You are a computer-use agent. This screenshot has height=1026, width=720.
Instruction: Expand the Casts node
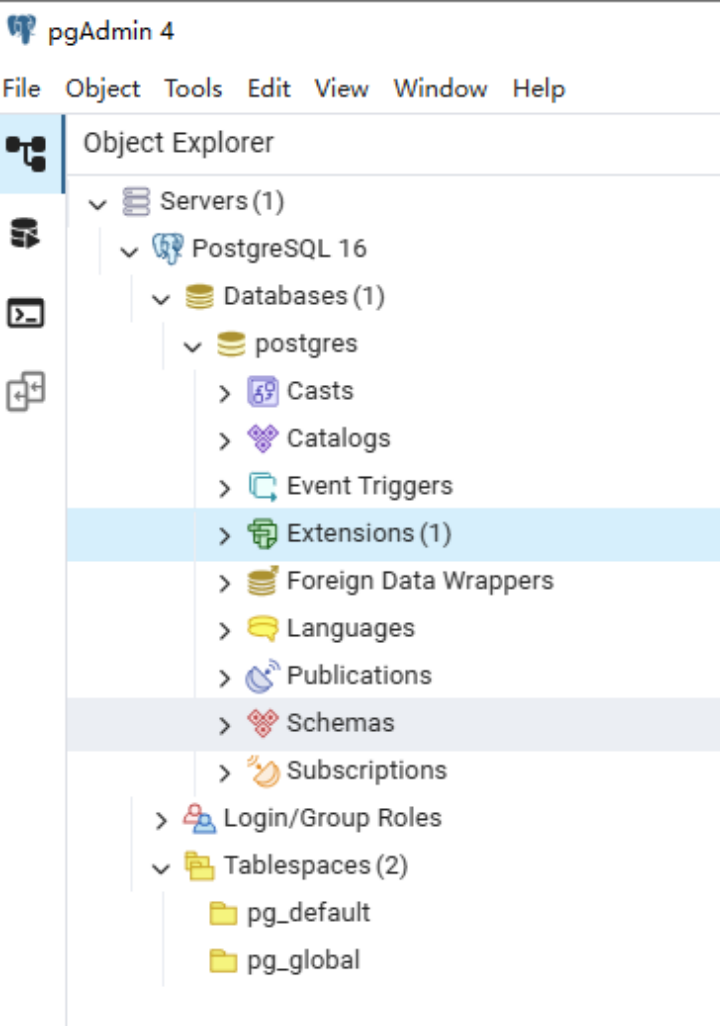[225, 393]
